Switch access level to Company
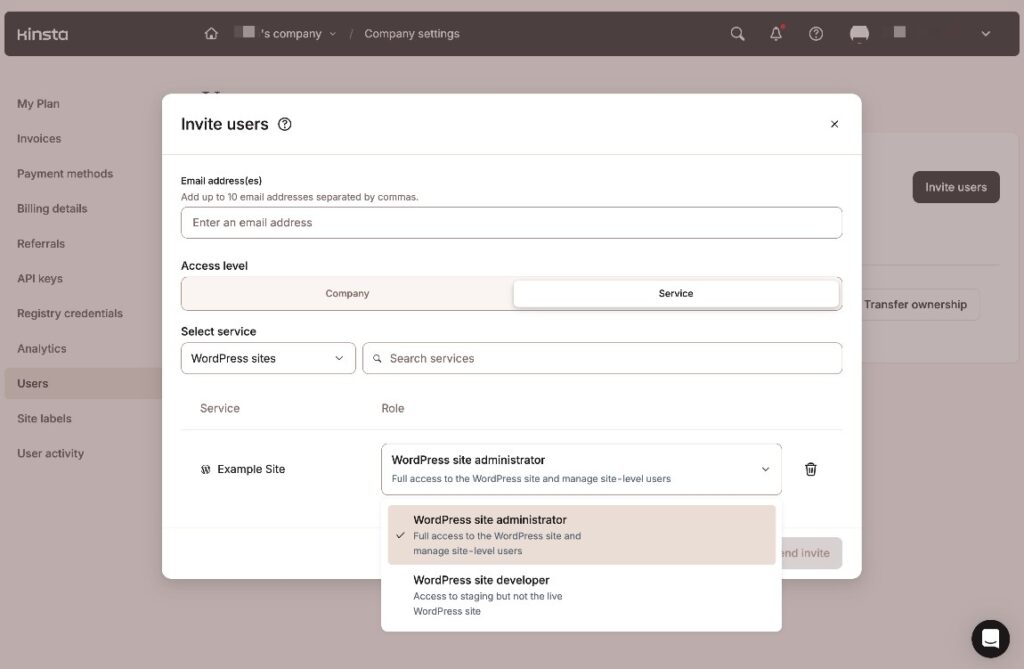 coord(347,293)
